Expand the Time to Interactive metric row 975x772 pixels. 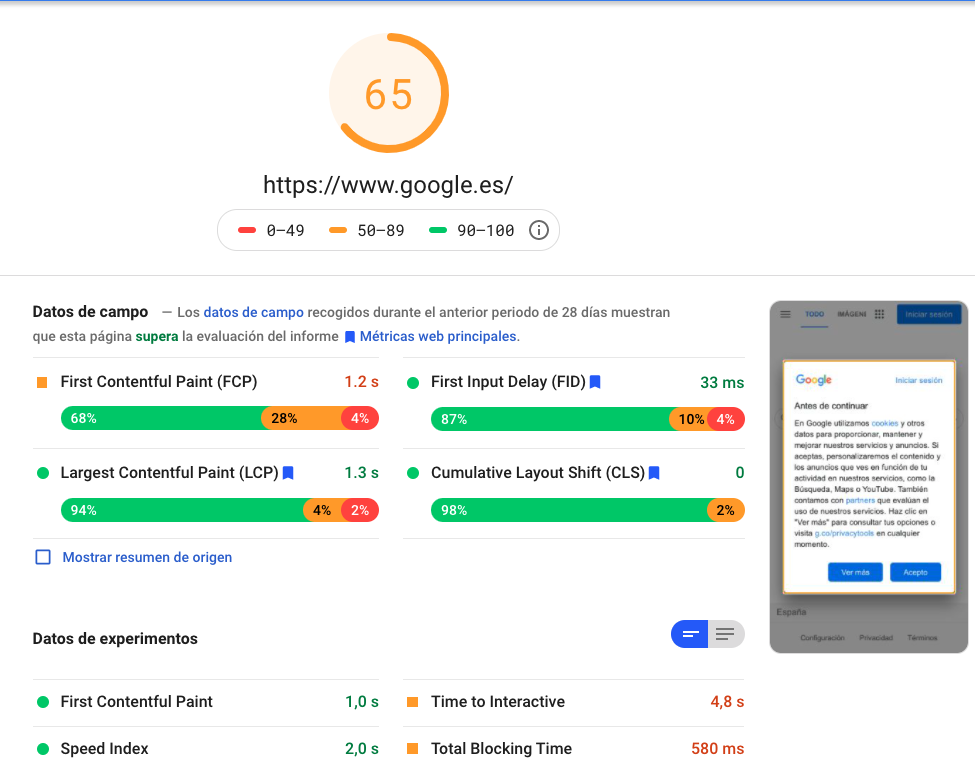tap(574, 702)
